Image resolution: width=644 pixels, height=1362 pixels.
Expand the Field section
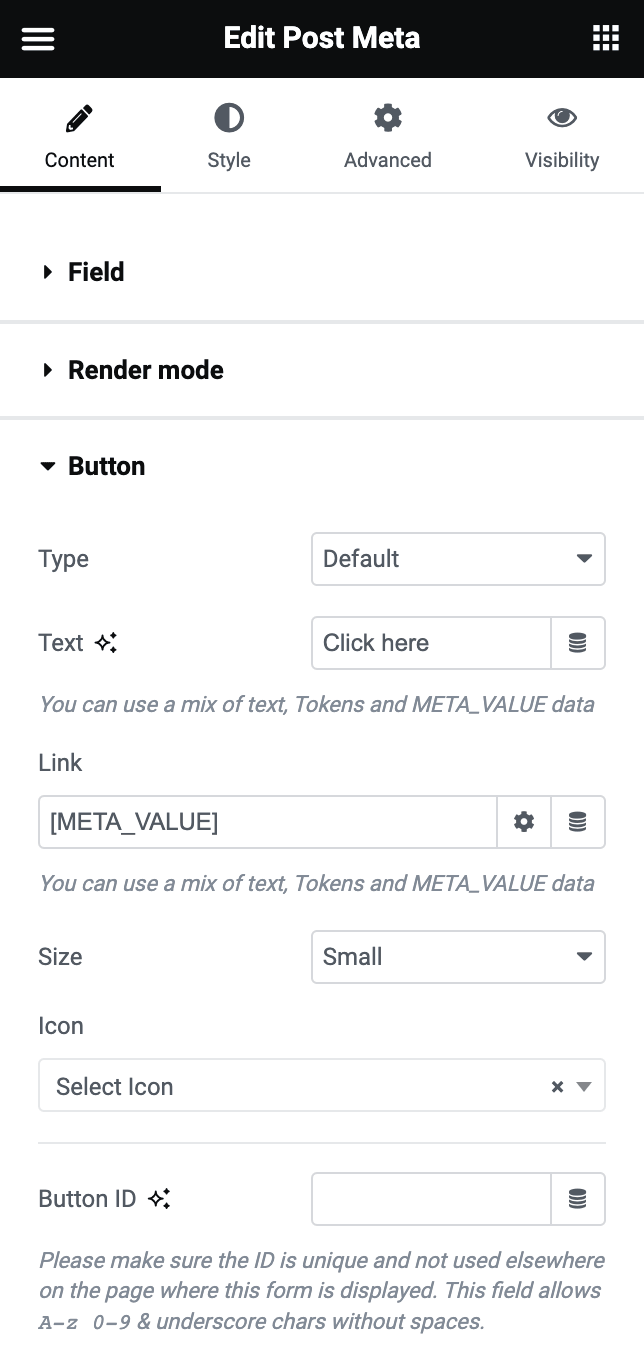96,272
